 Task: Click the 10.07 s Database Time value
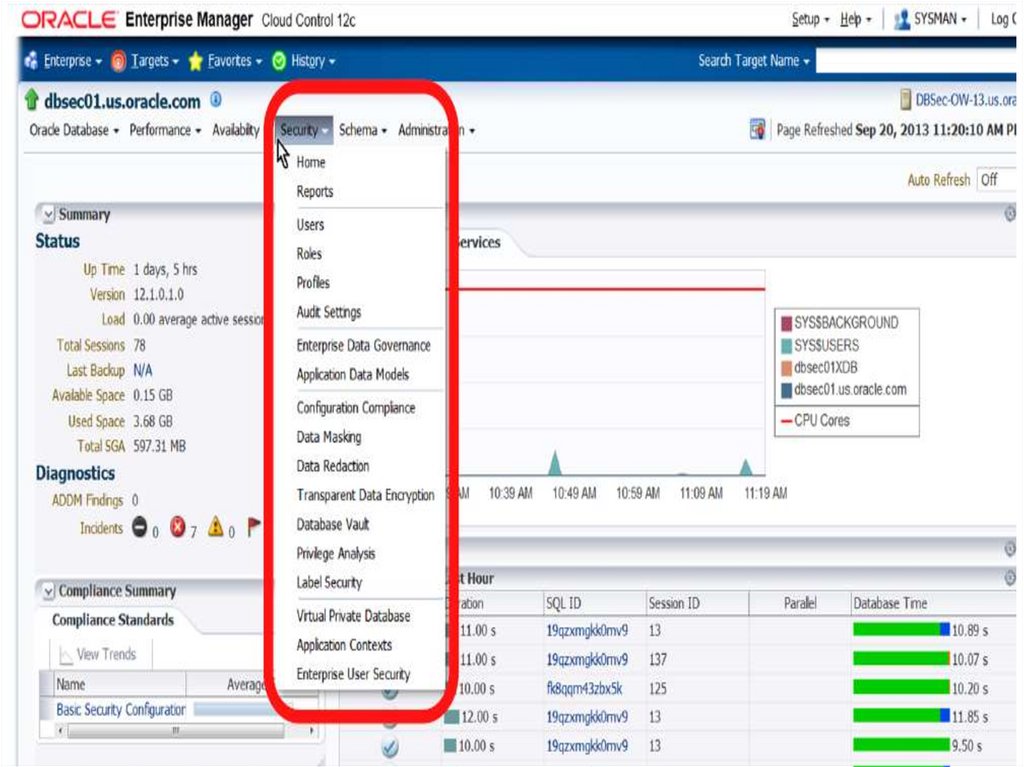(x=970, y=659)
